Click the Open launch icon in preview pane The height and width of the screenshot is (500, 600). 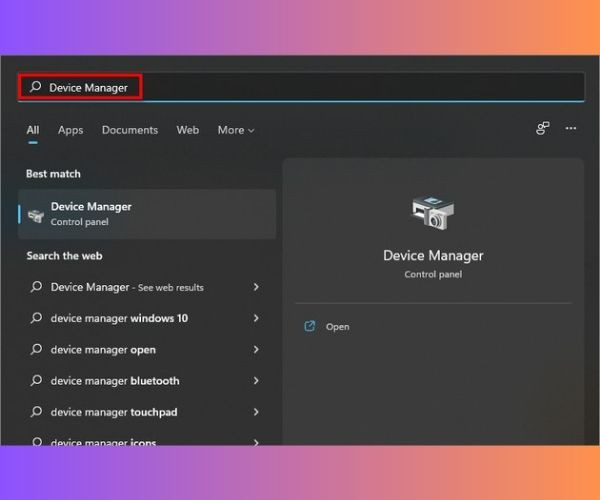(310, 326)
